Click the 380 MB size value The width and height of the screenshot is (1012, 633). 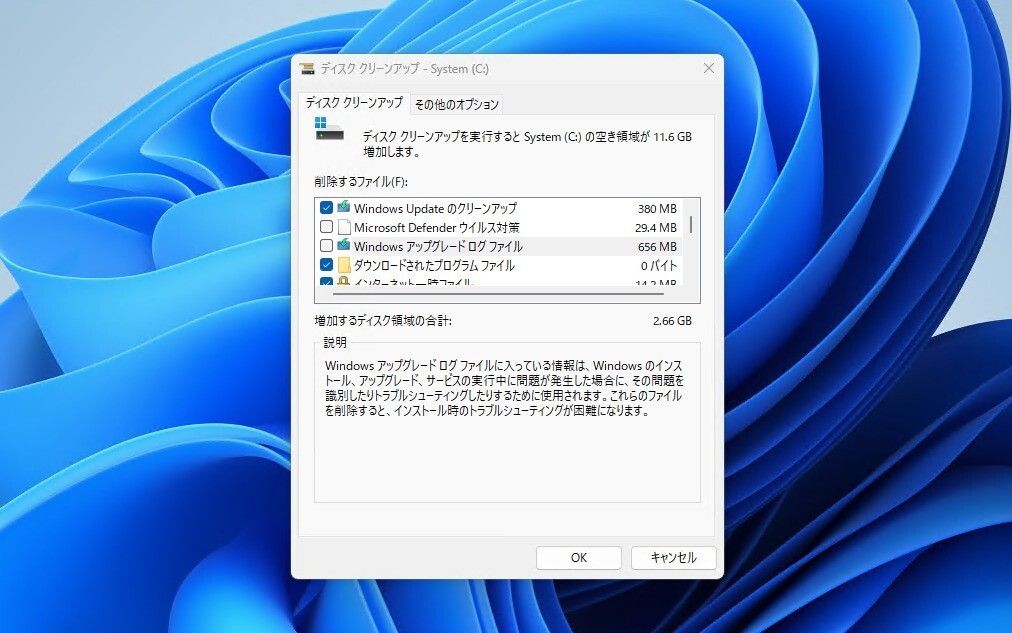coord(657,209)
